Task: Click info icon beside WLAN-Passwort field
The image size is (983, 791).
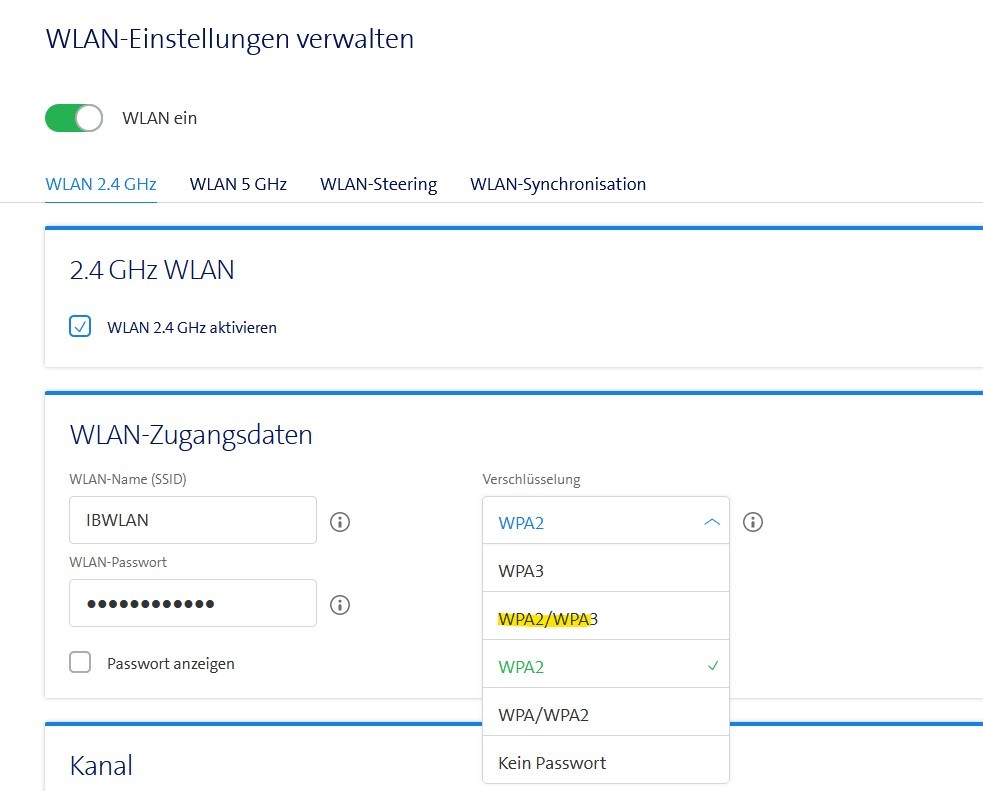Action: point(340,605)
